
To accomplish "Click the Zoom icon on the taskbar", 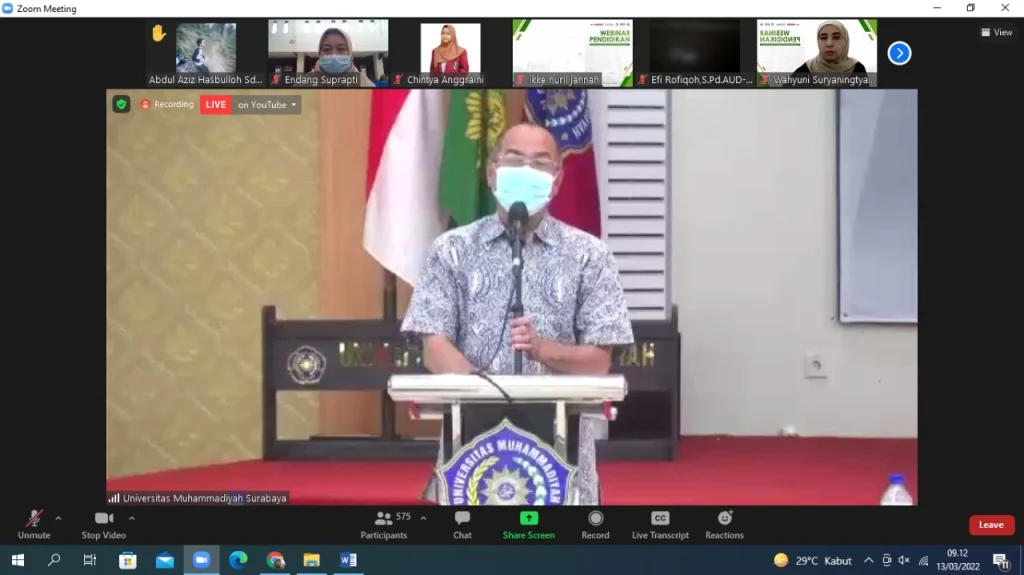I will (201, 560).
